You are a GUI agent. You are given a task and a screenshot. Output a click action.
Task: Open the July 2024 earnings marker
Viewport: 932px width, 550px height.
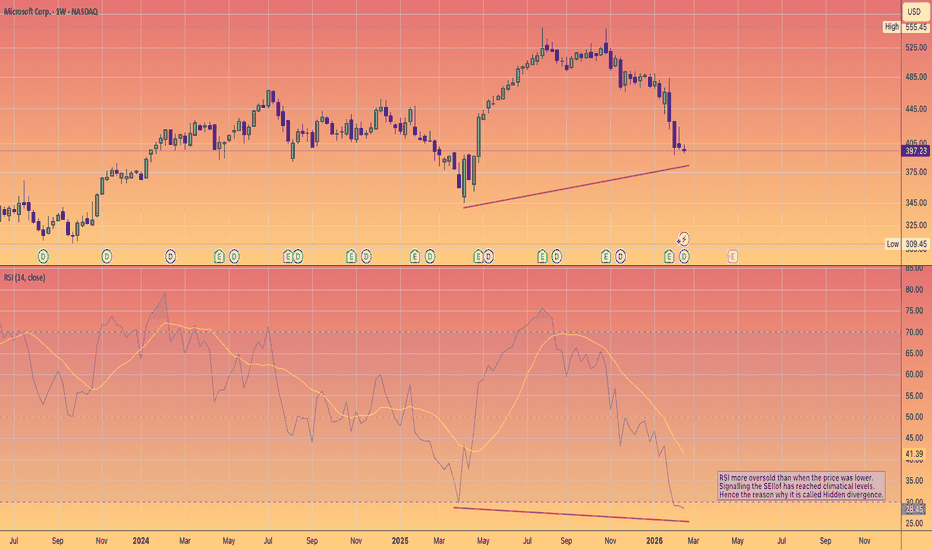288,256
